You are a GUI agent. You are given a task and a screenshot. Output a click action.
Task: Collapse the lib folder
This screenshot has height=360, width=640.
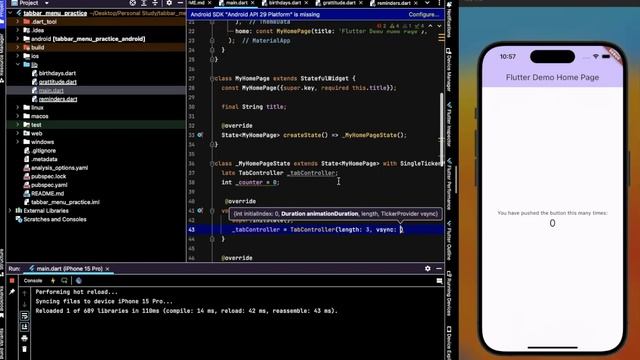point(18,64)
